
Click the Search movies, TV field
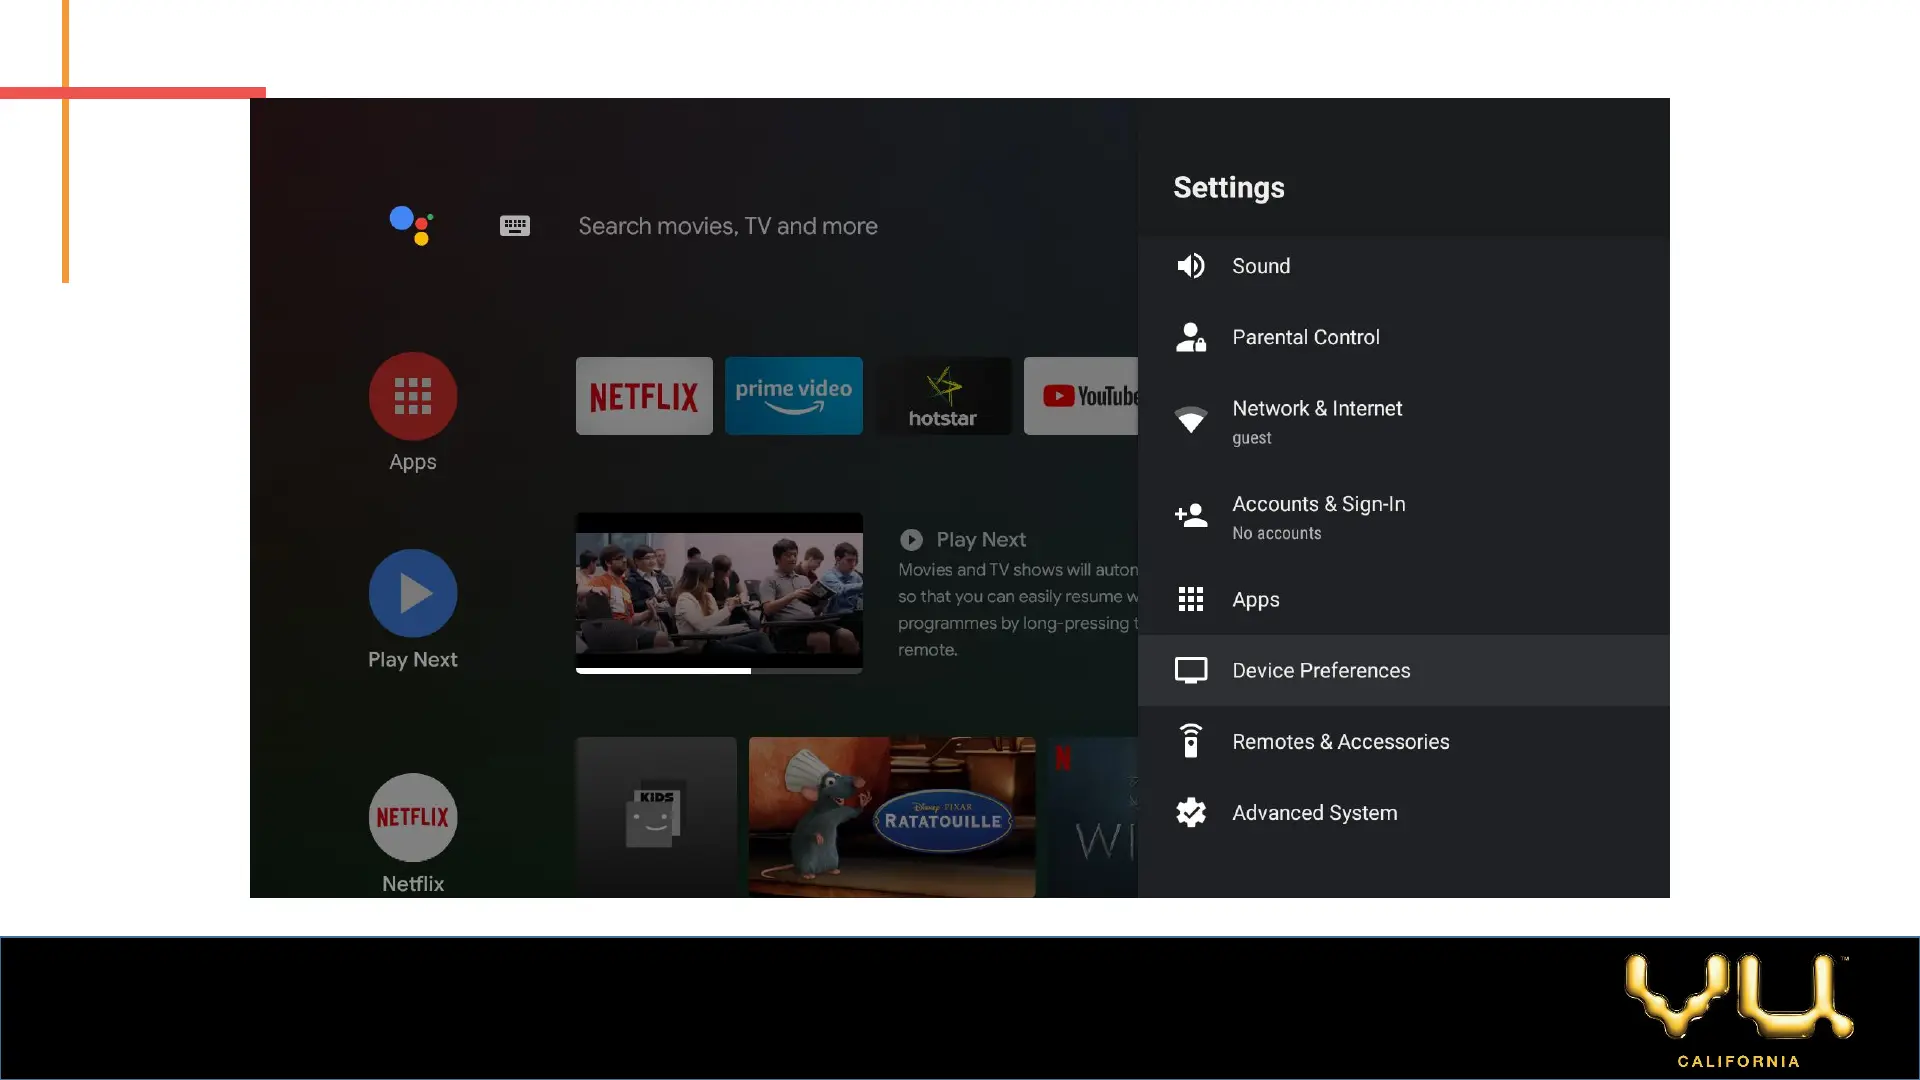pos(728,226)
